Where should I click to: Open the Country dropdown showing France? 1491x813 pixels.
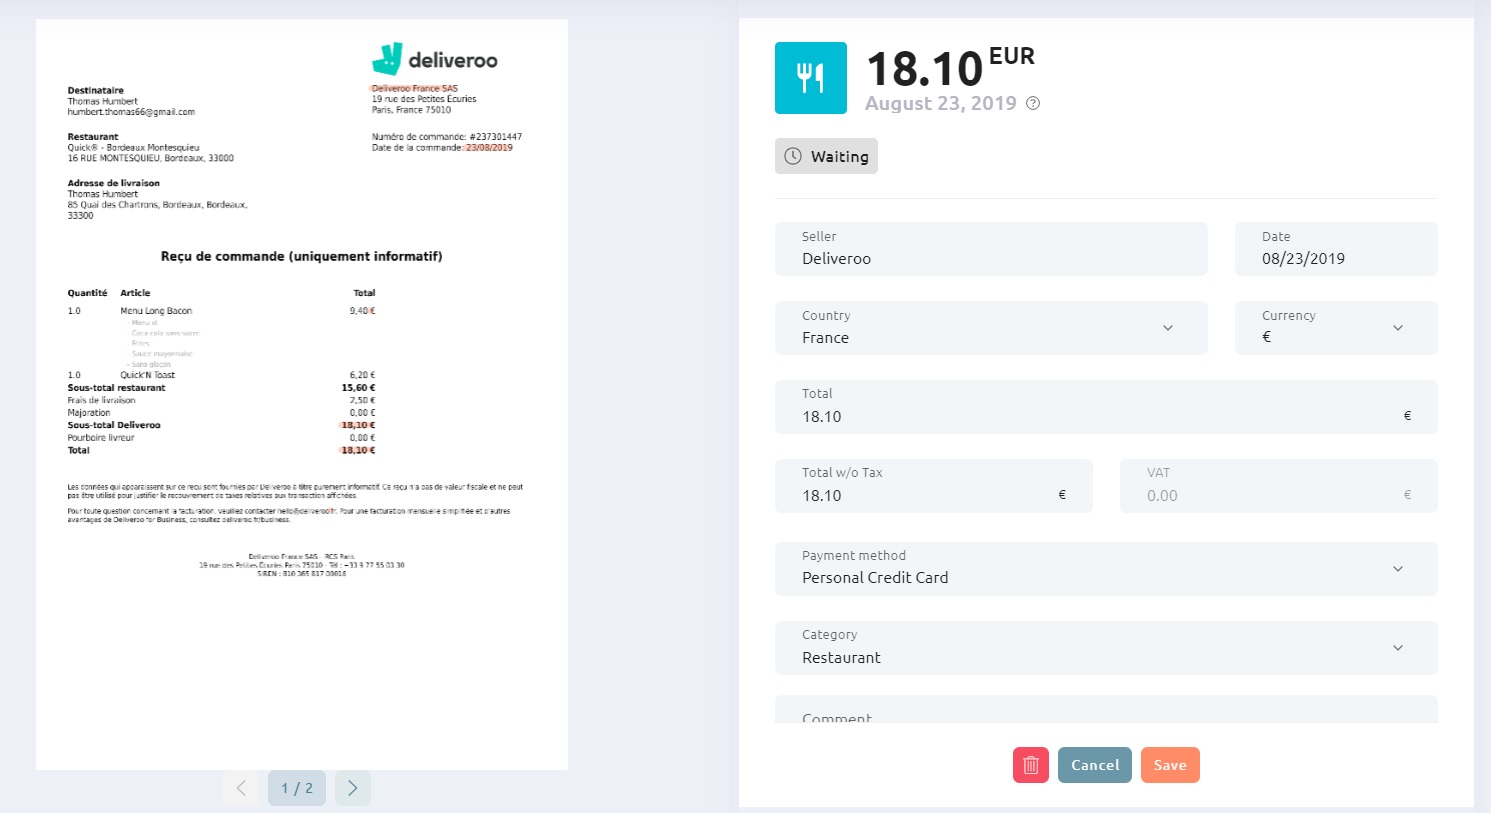pos(991,328)
